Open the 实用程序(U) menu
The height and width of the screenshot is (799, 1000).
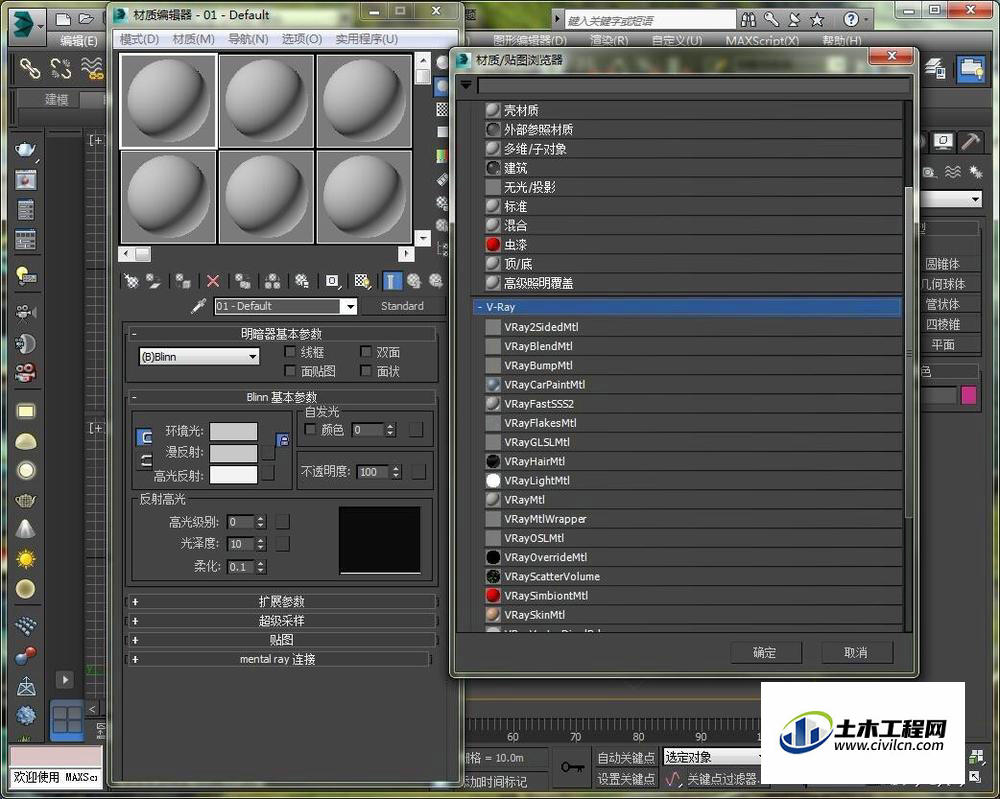click(366, 39)
